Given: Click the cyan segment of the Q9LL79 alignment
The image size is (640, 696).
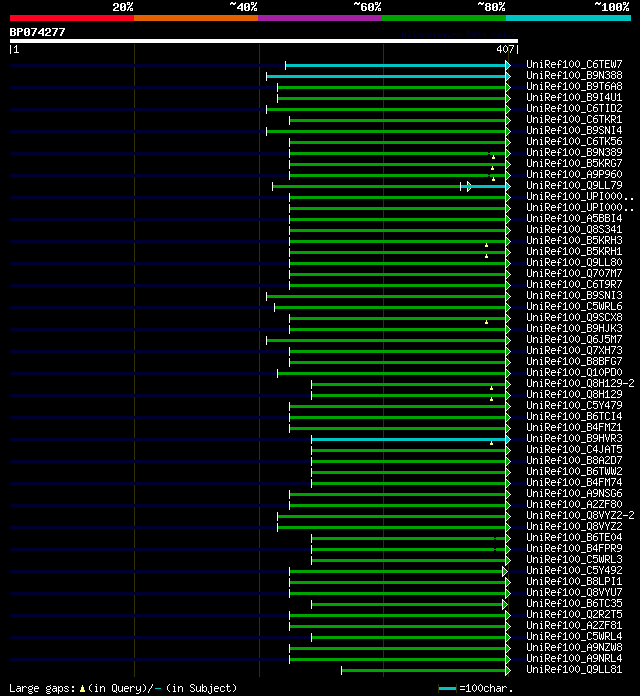Looking at the screenshot, I should [x=488, y=186].
